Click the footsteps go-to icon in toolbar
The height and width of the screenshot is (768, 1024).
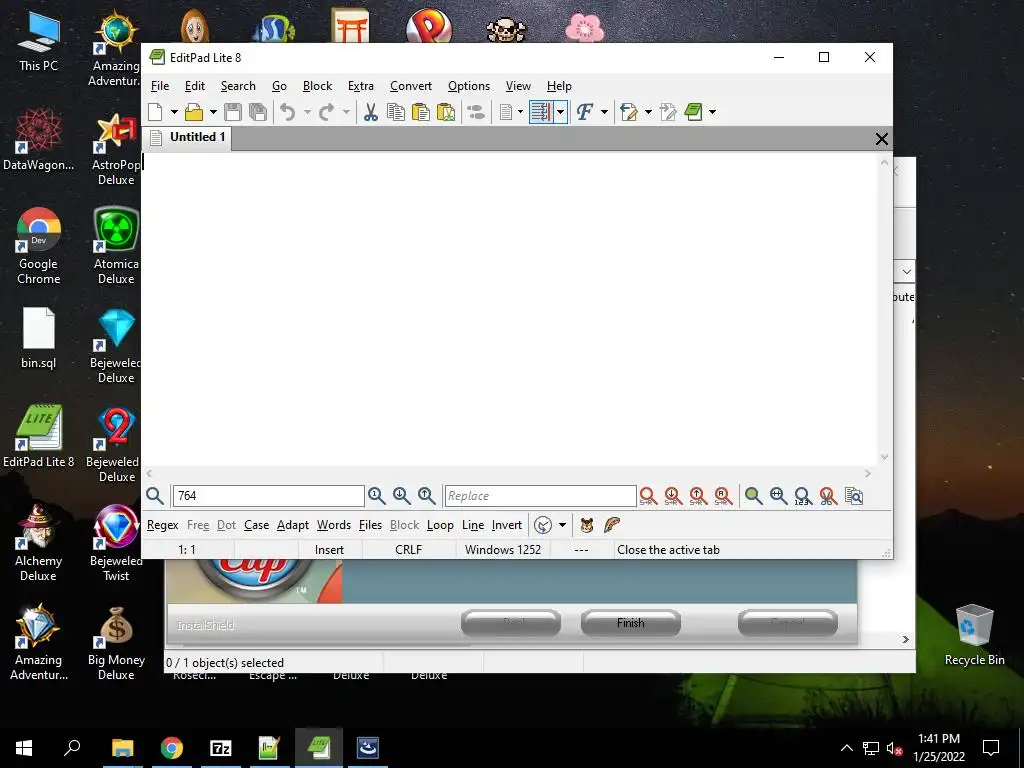click(x=476, y=112)
